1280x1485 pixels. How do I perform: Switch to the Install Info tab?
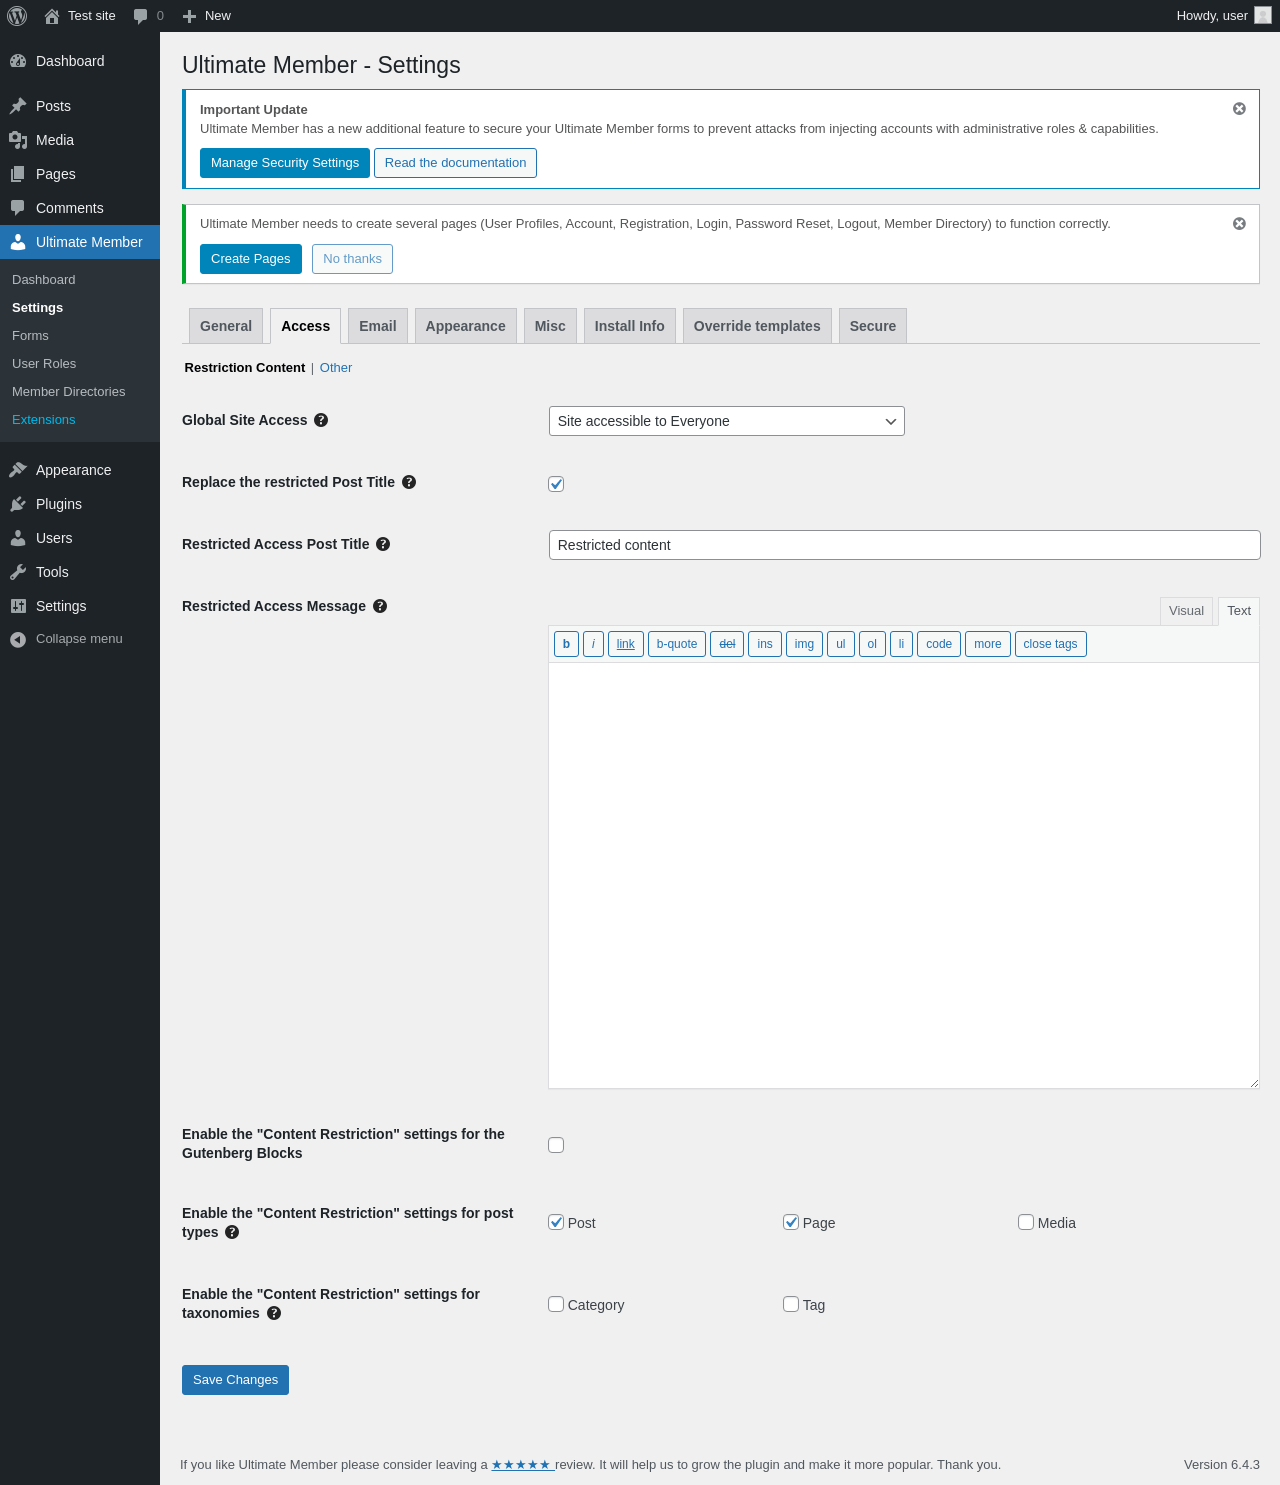tap(630, 326)
